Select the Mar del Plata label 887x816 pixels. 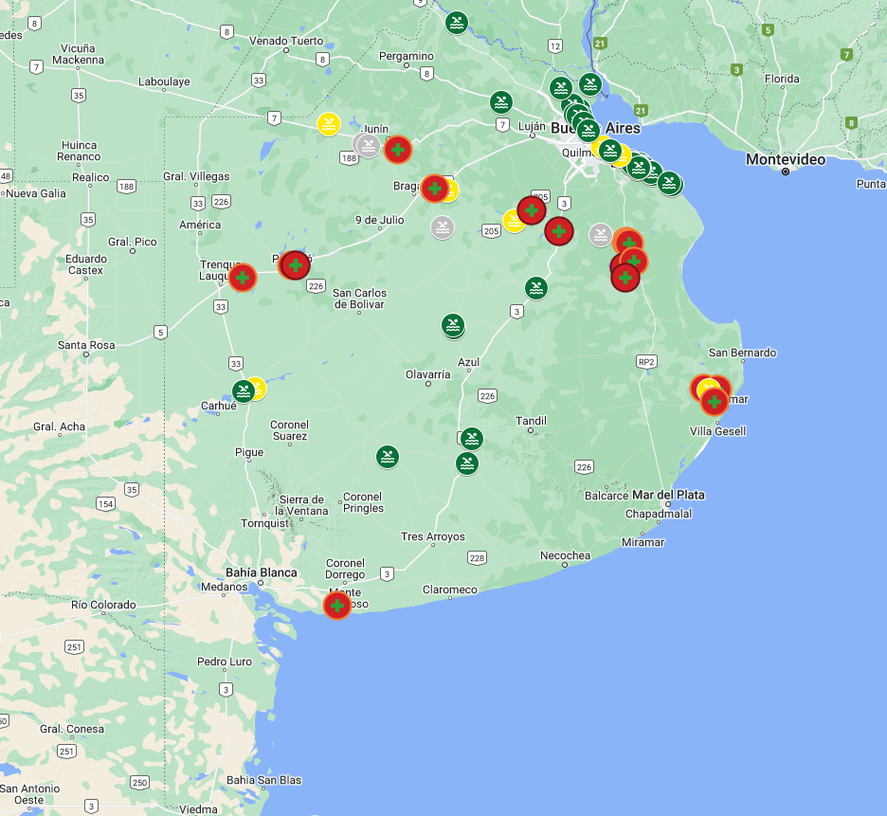(668, 495)
